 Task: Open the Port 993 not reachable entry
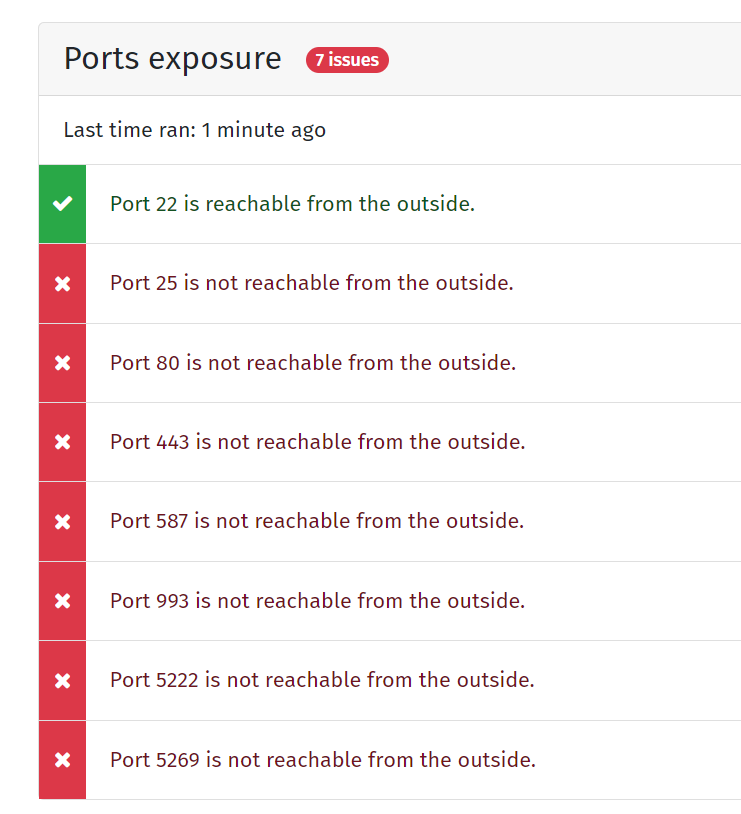[390, 601]
